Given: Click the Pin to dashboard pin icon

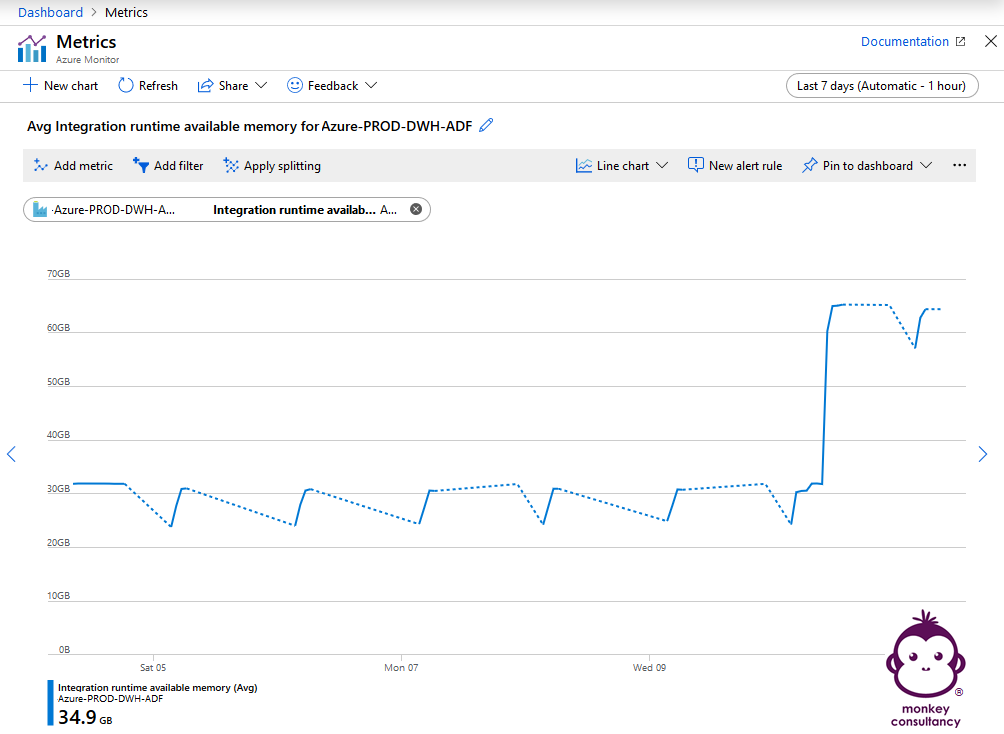Looking at the screenshot, I should pyautogui.click(x=809, y=165).
